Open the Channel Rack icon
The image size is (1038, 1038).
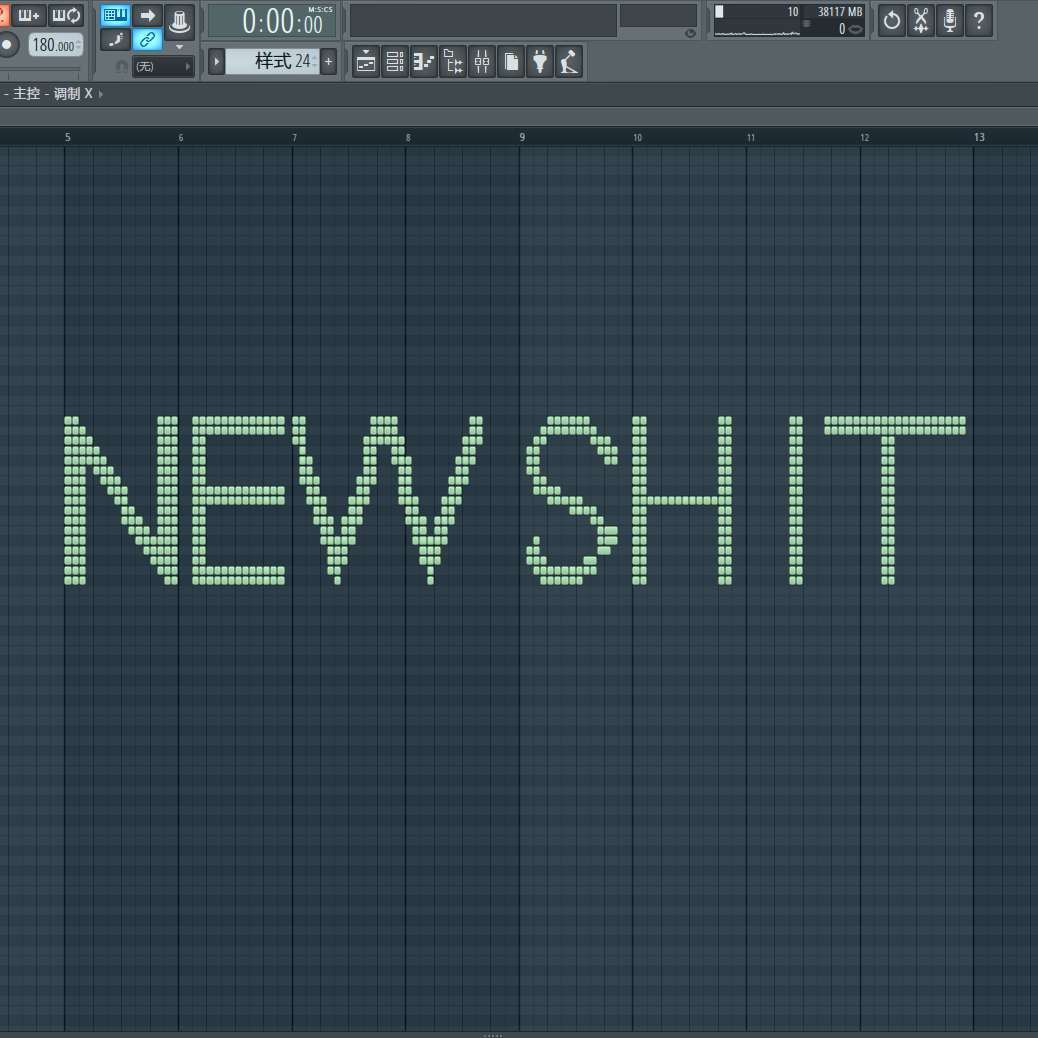[395, 62]
